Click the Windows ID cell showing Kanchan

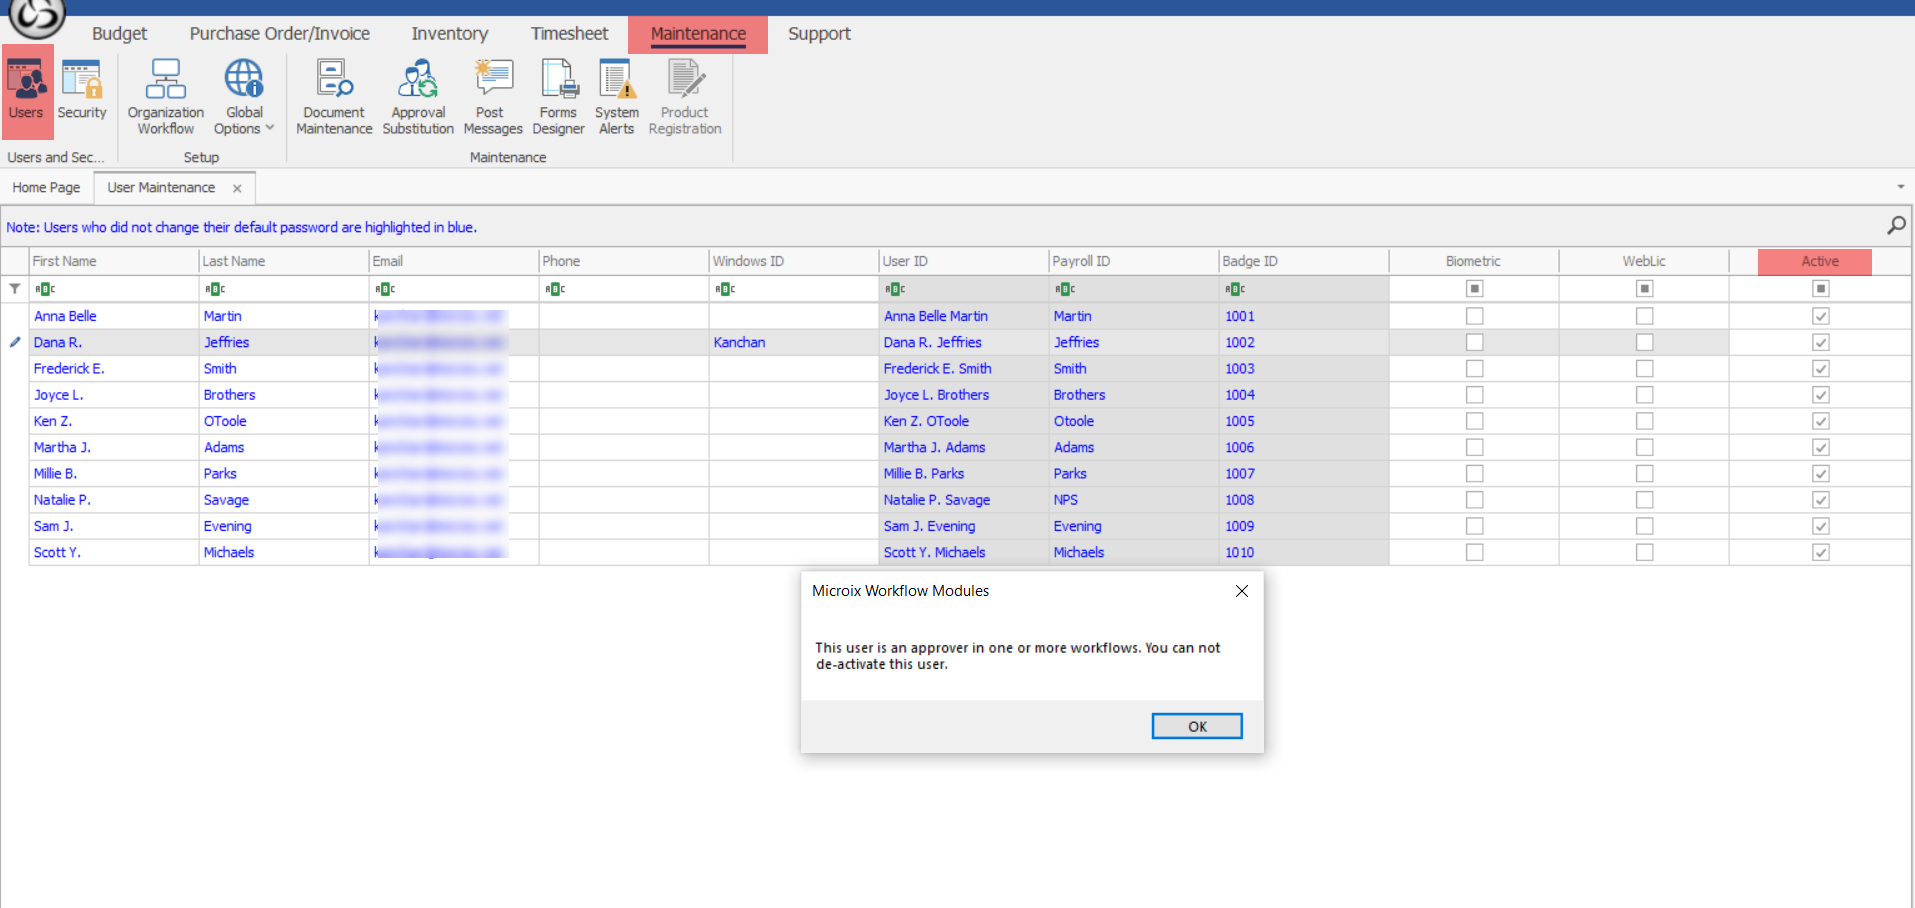(739, 342)
